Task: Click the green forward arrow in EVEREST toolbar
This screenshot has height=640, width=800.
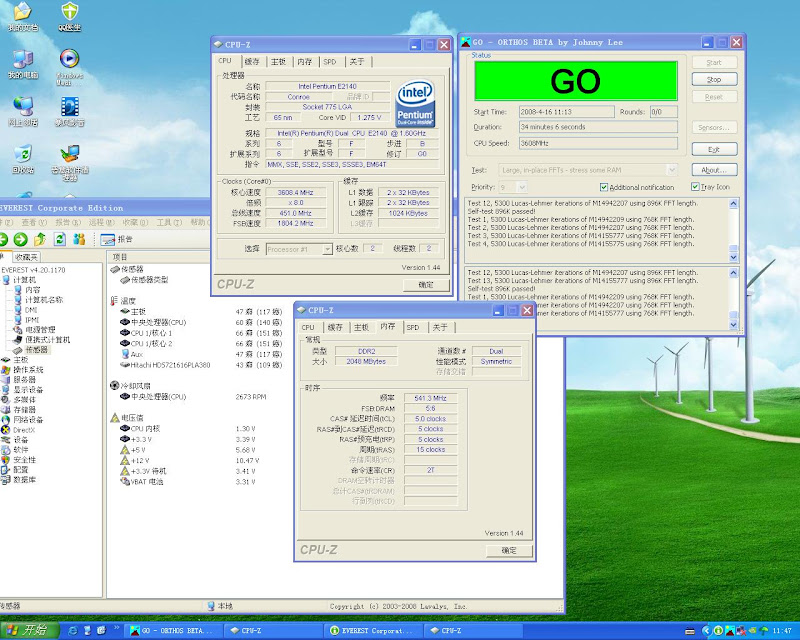Action: click(x=19, y=239)
